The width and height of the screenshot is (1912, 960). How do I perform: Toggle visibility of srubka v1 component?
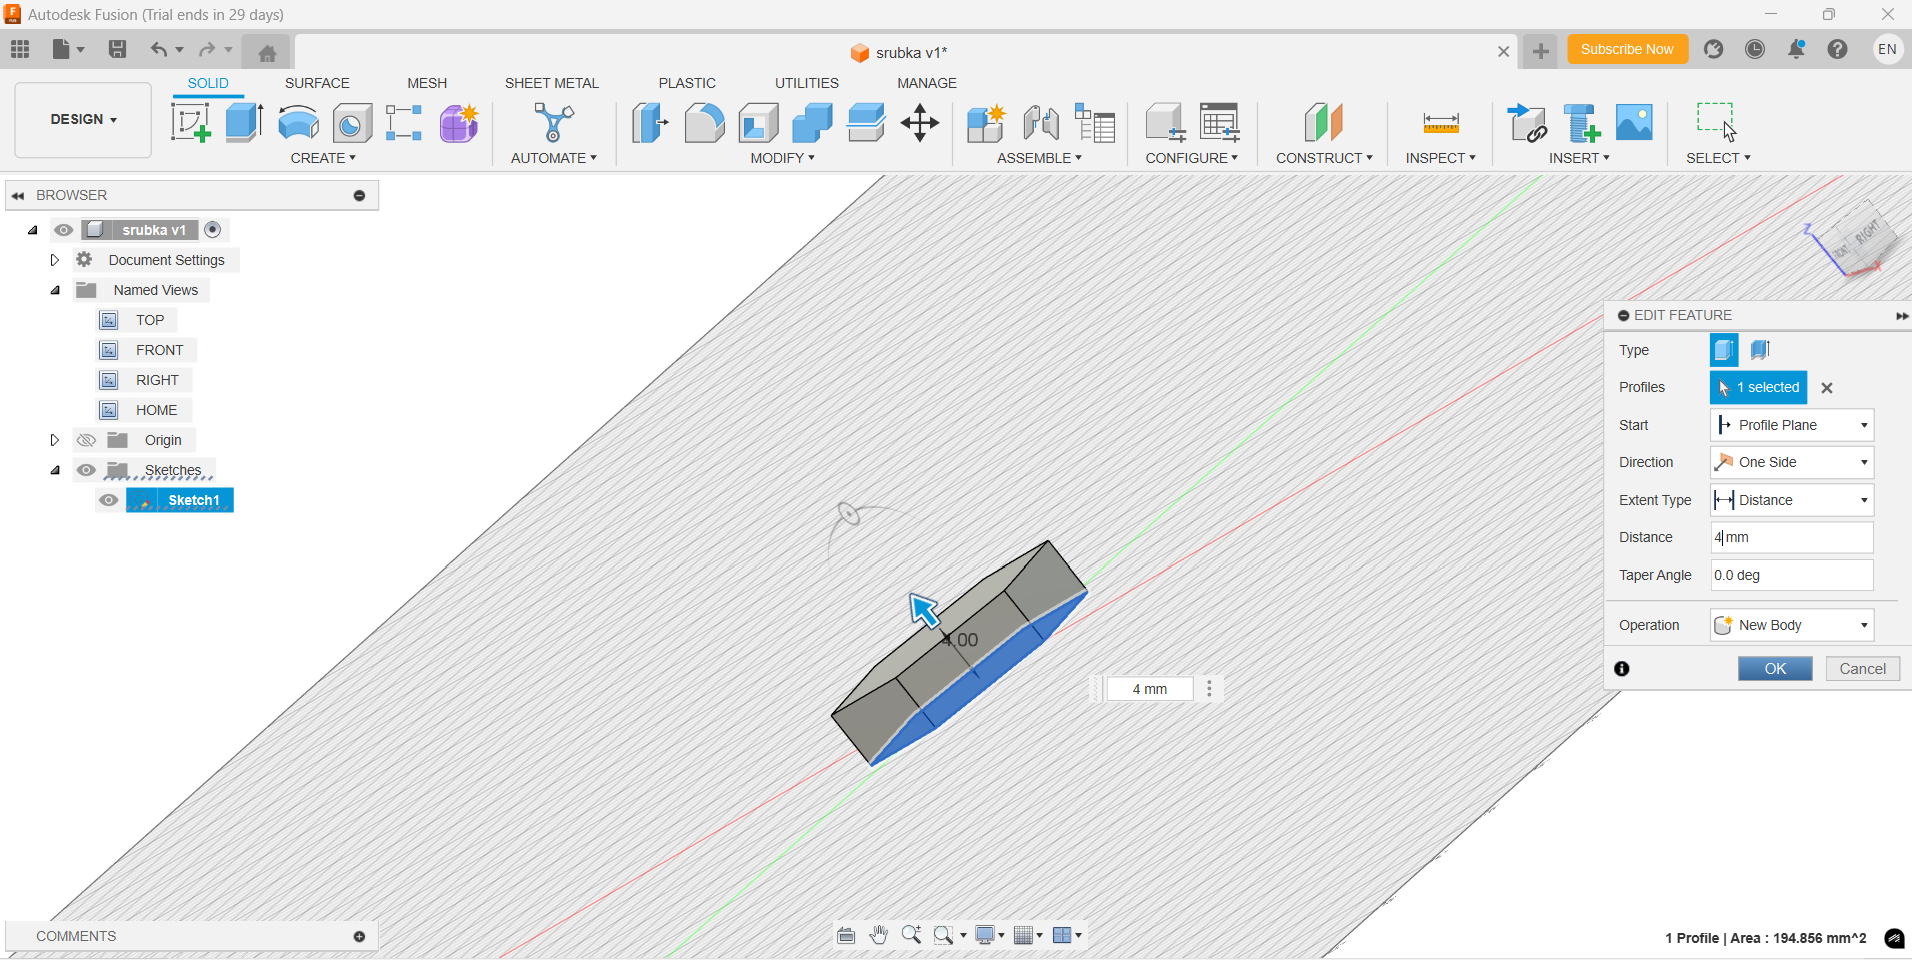(x=64, y=230)
